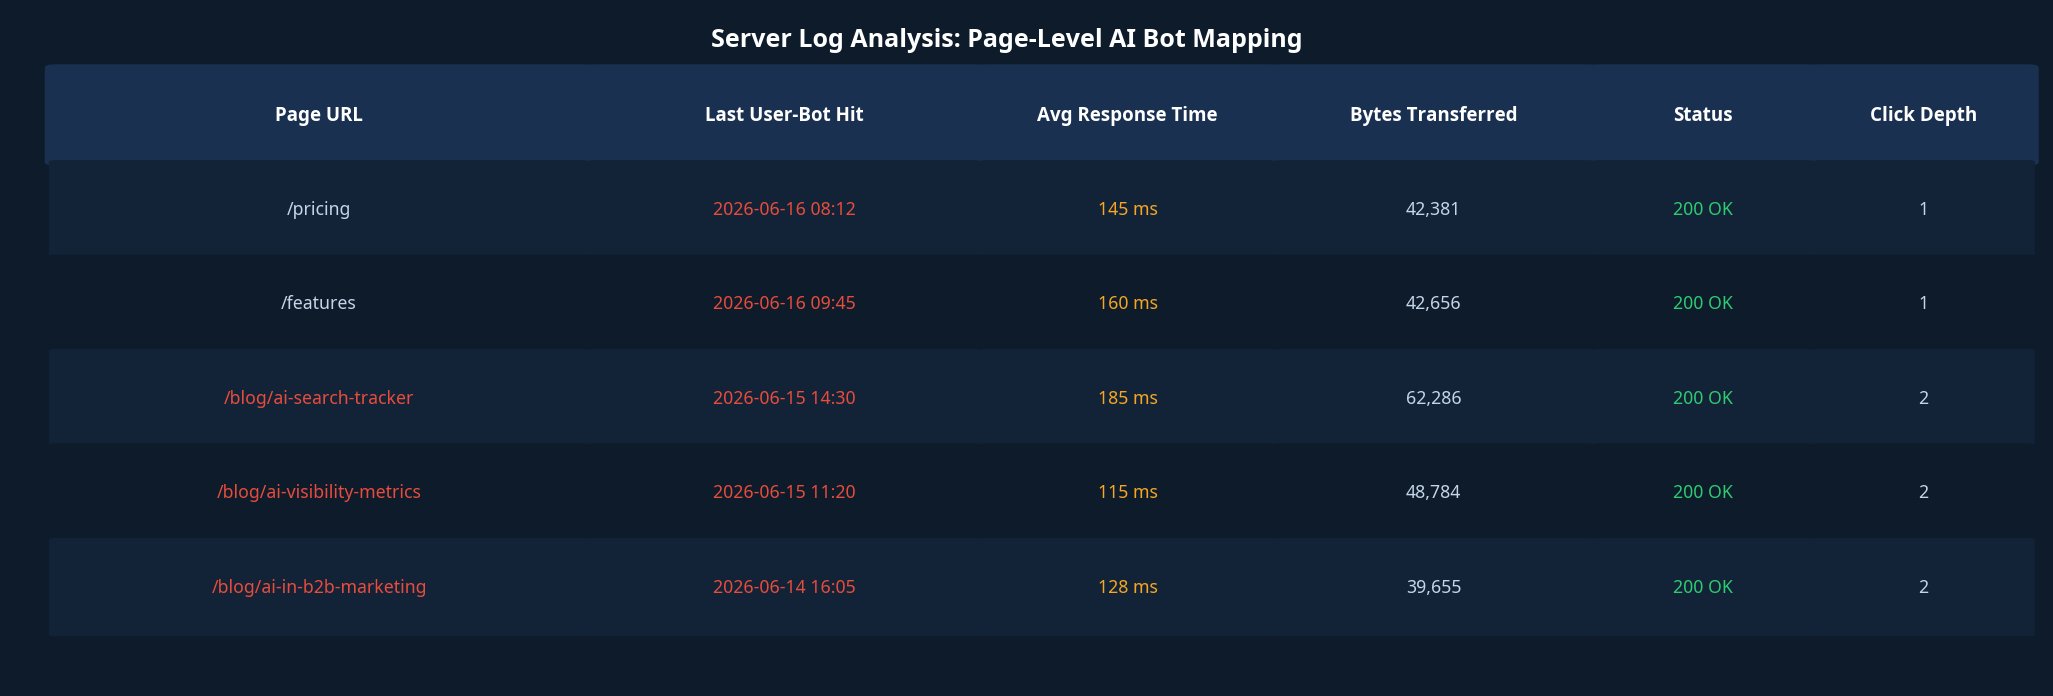Image resolution: width=2053 pixels, height=696 pixels.
Task: Click the Page URL column header
Action: tap(318, 114)
